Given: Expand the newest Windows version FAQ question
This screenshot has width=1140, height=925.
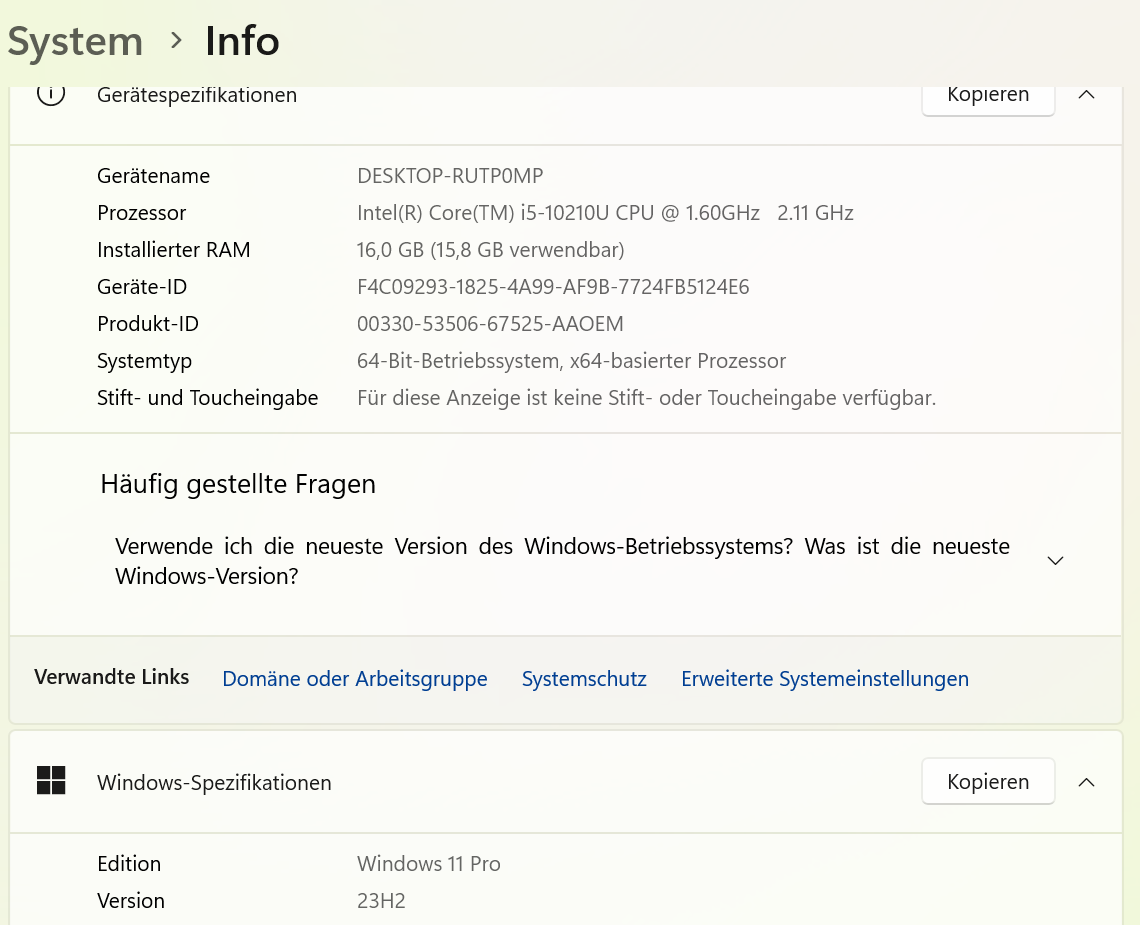Looking at the screenshot, I should 562,561.
